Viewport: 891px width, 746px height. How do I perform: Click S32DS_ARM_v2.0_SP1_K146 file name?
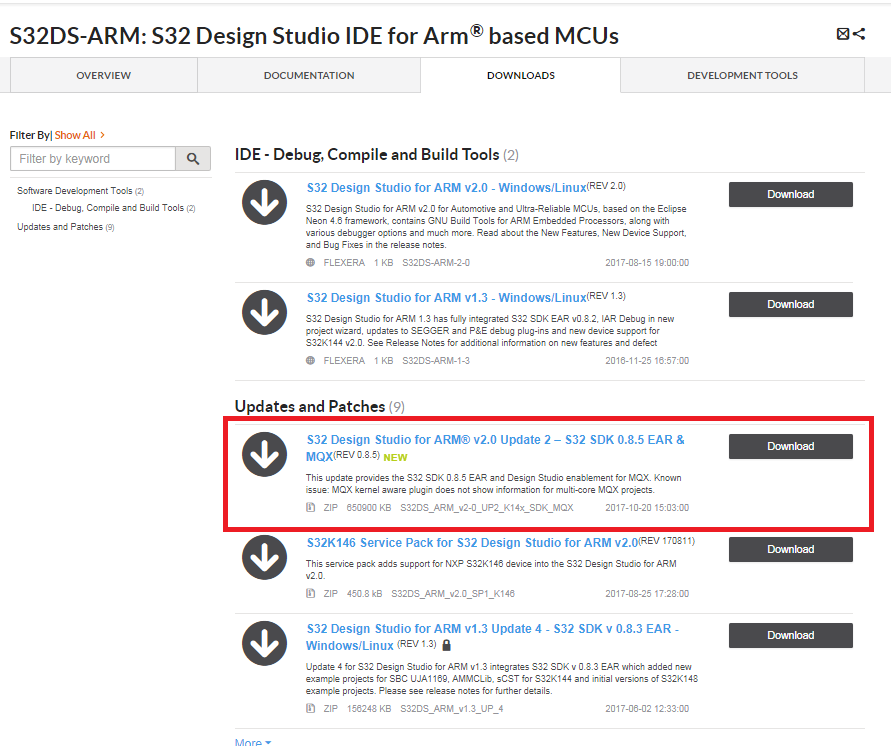(453, 593)
